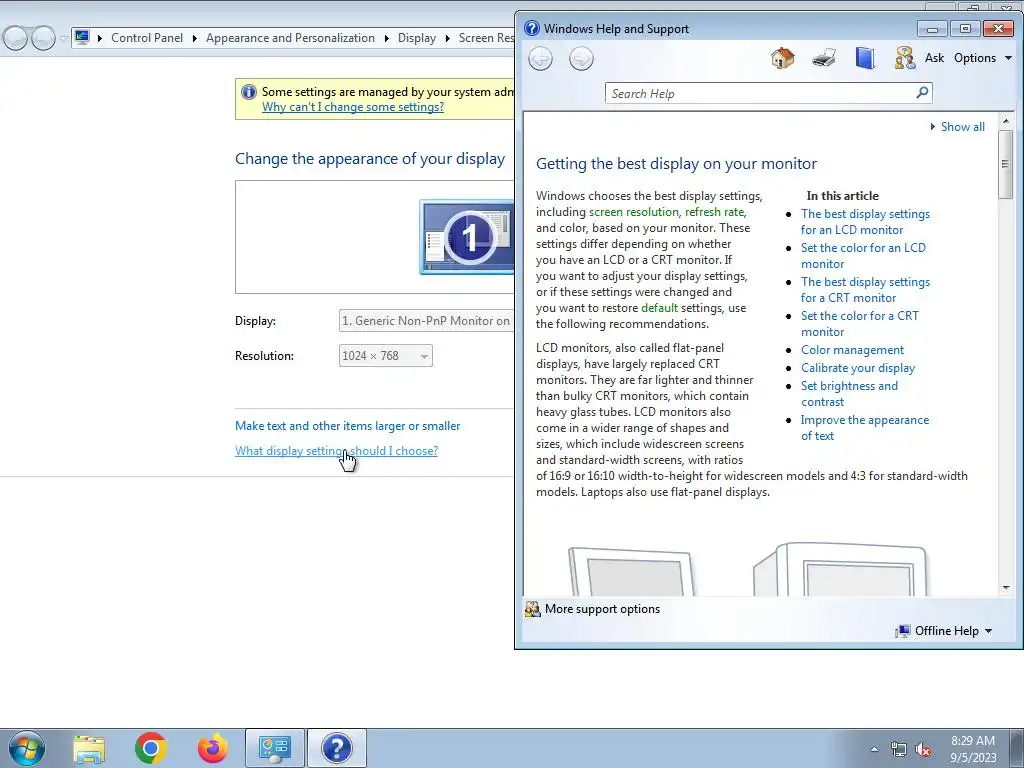This screenshot has height=768, width=1024.
Task: Click the search magnifier in Help
Action: 922,93
